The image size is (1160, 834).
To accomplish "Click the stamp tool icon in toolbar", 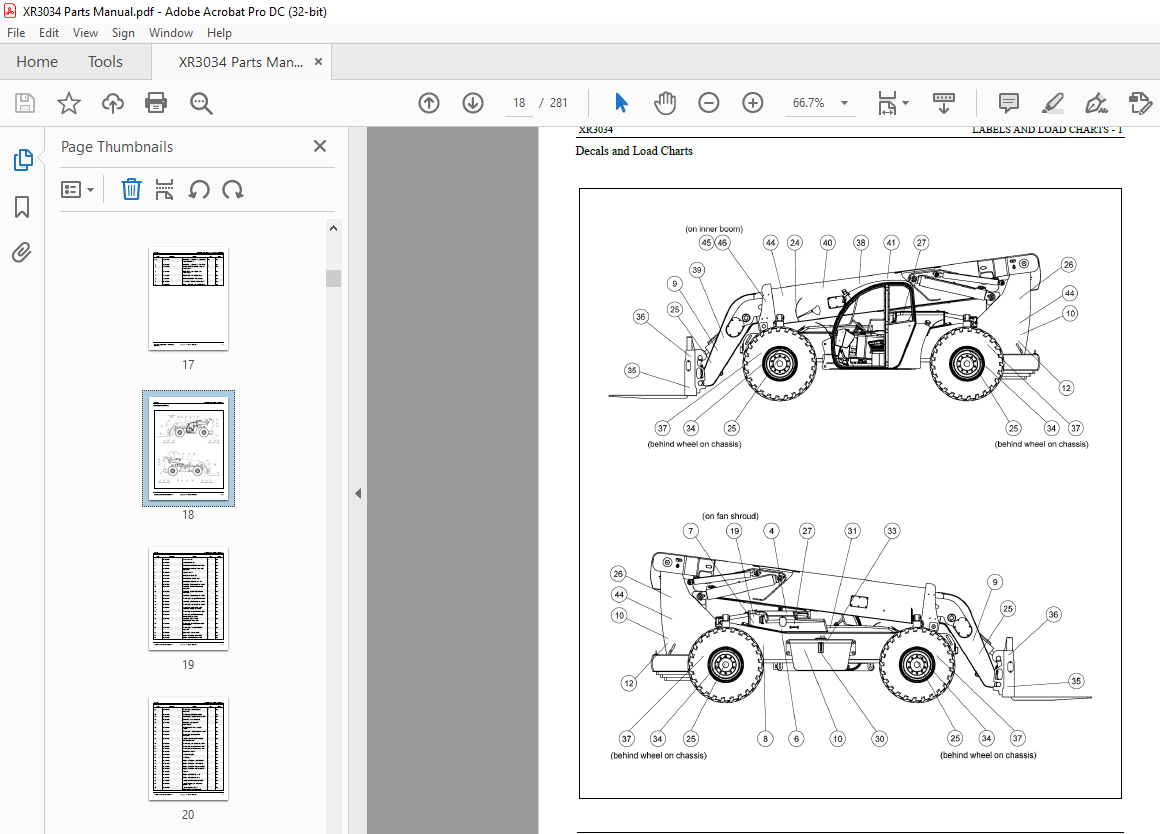I will point(1140,103).
